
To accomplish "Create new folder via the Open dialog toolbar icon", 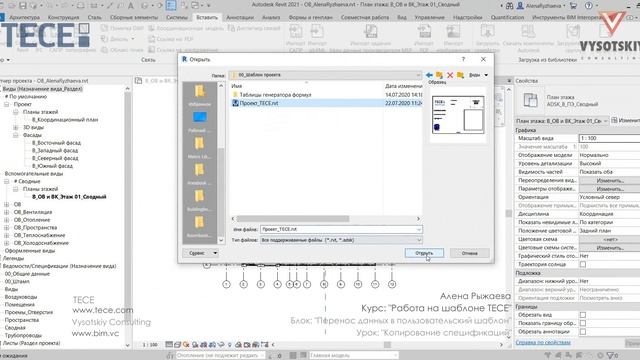I will [460, 75].
